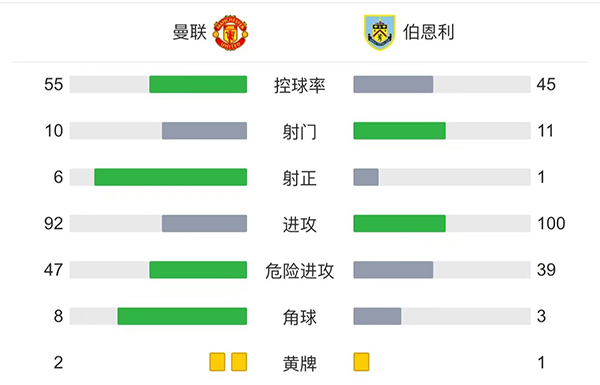
Task: Click the Manchester United crest logo
Action: tap(230, 33)
